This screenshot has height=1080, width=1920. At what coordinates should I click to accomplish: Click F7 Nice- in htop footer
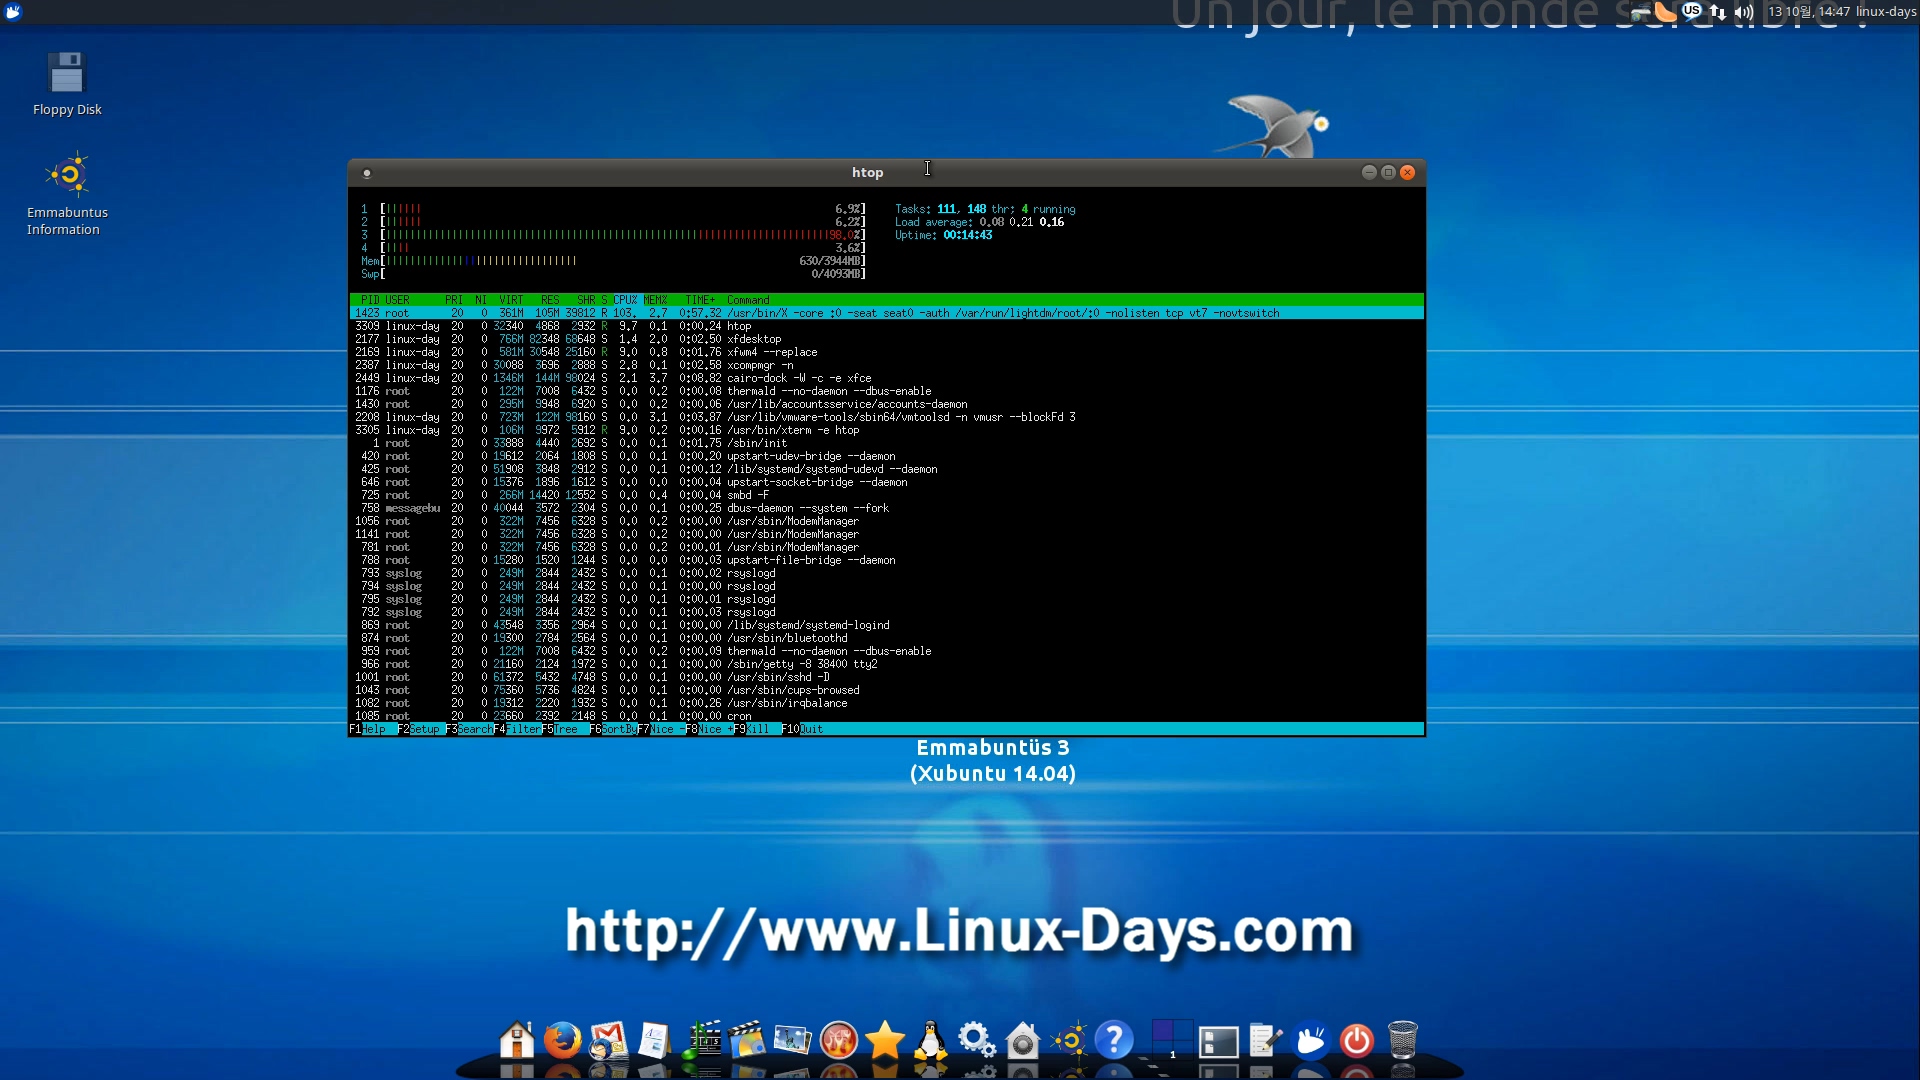(661, 729)
